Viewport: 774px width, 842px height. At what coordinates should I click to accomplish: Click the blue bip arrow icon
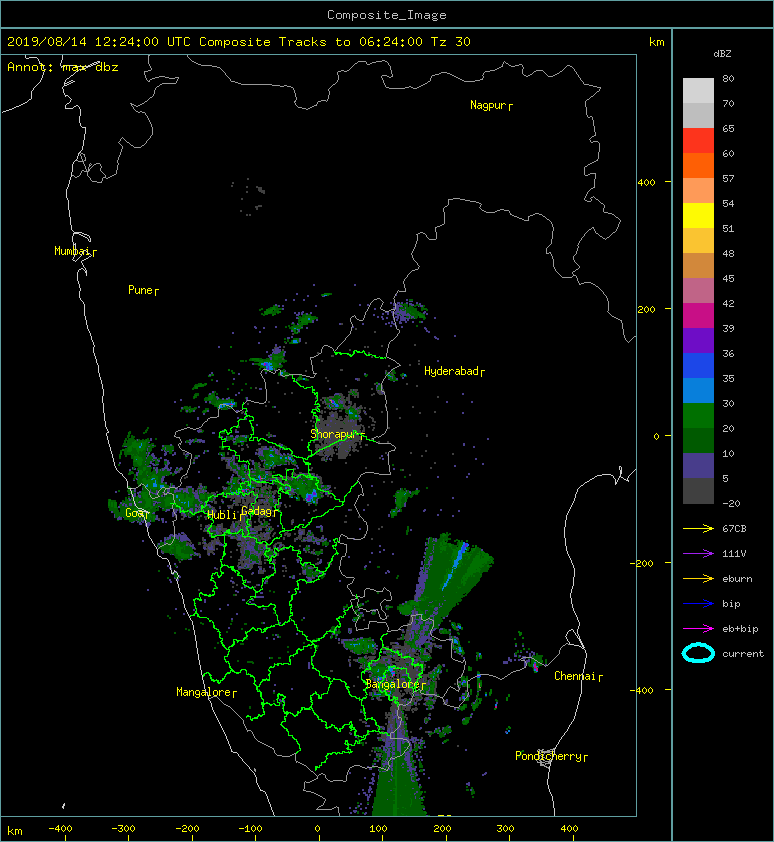pyautogui.click(x=698, y=604)
